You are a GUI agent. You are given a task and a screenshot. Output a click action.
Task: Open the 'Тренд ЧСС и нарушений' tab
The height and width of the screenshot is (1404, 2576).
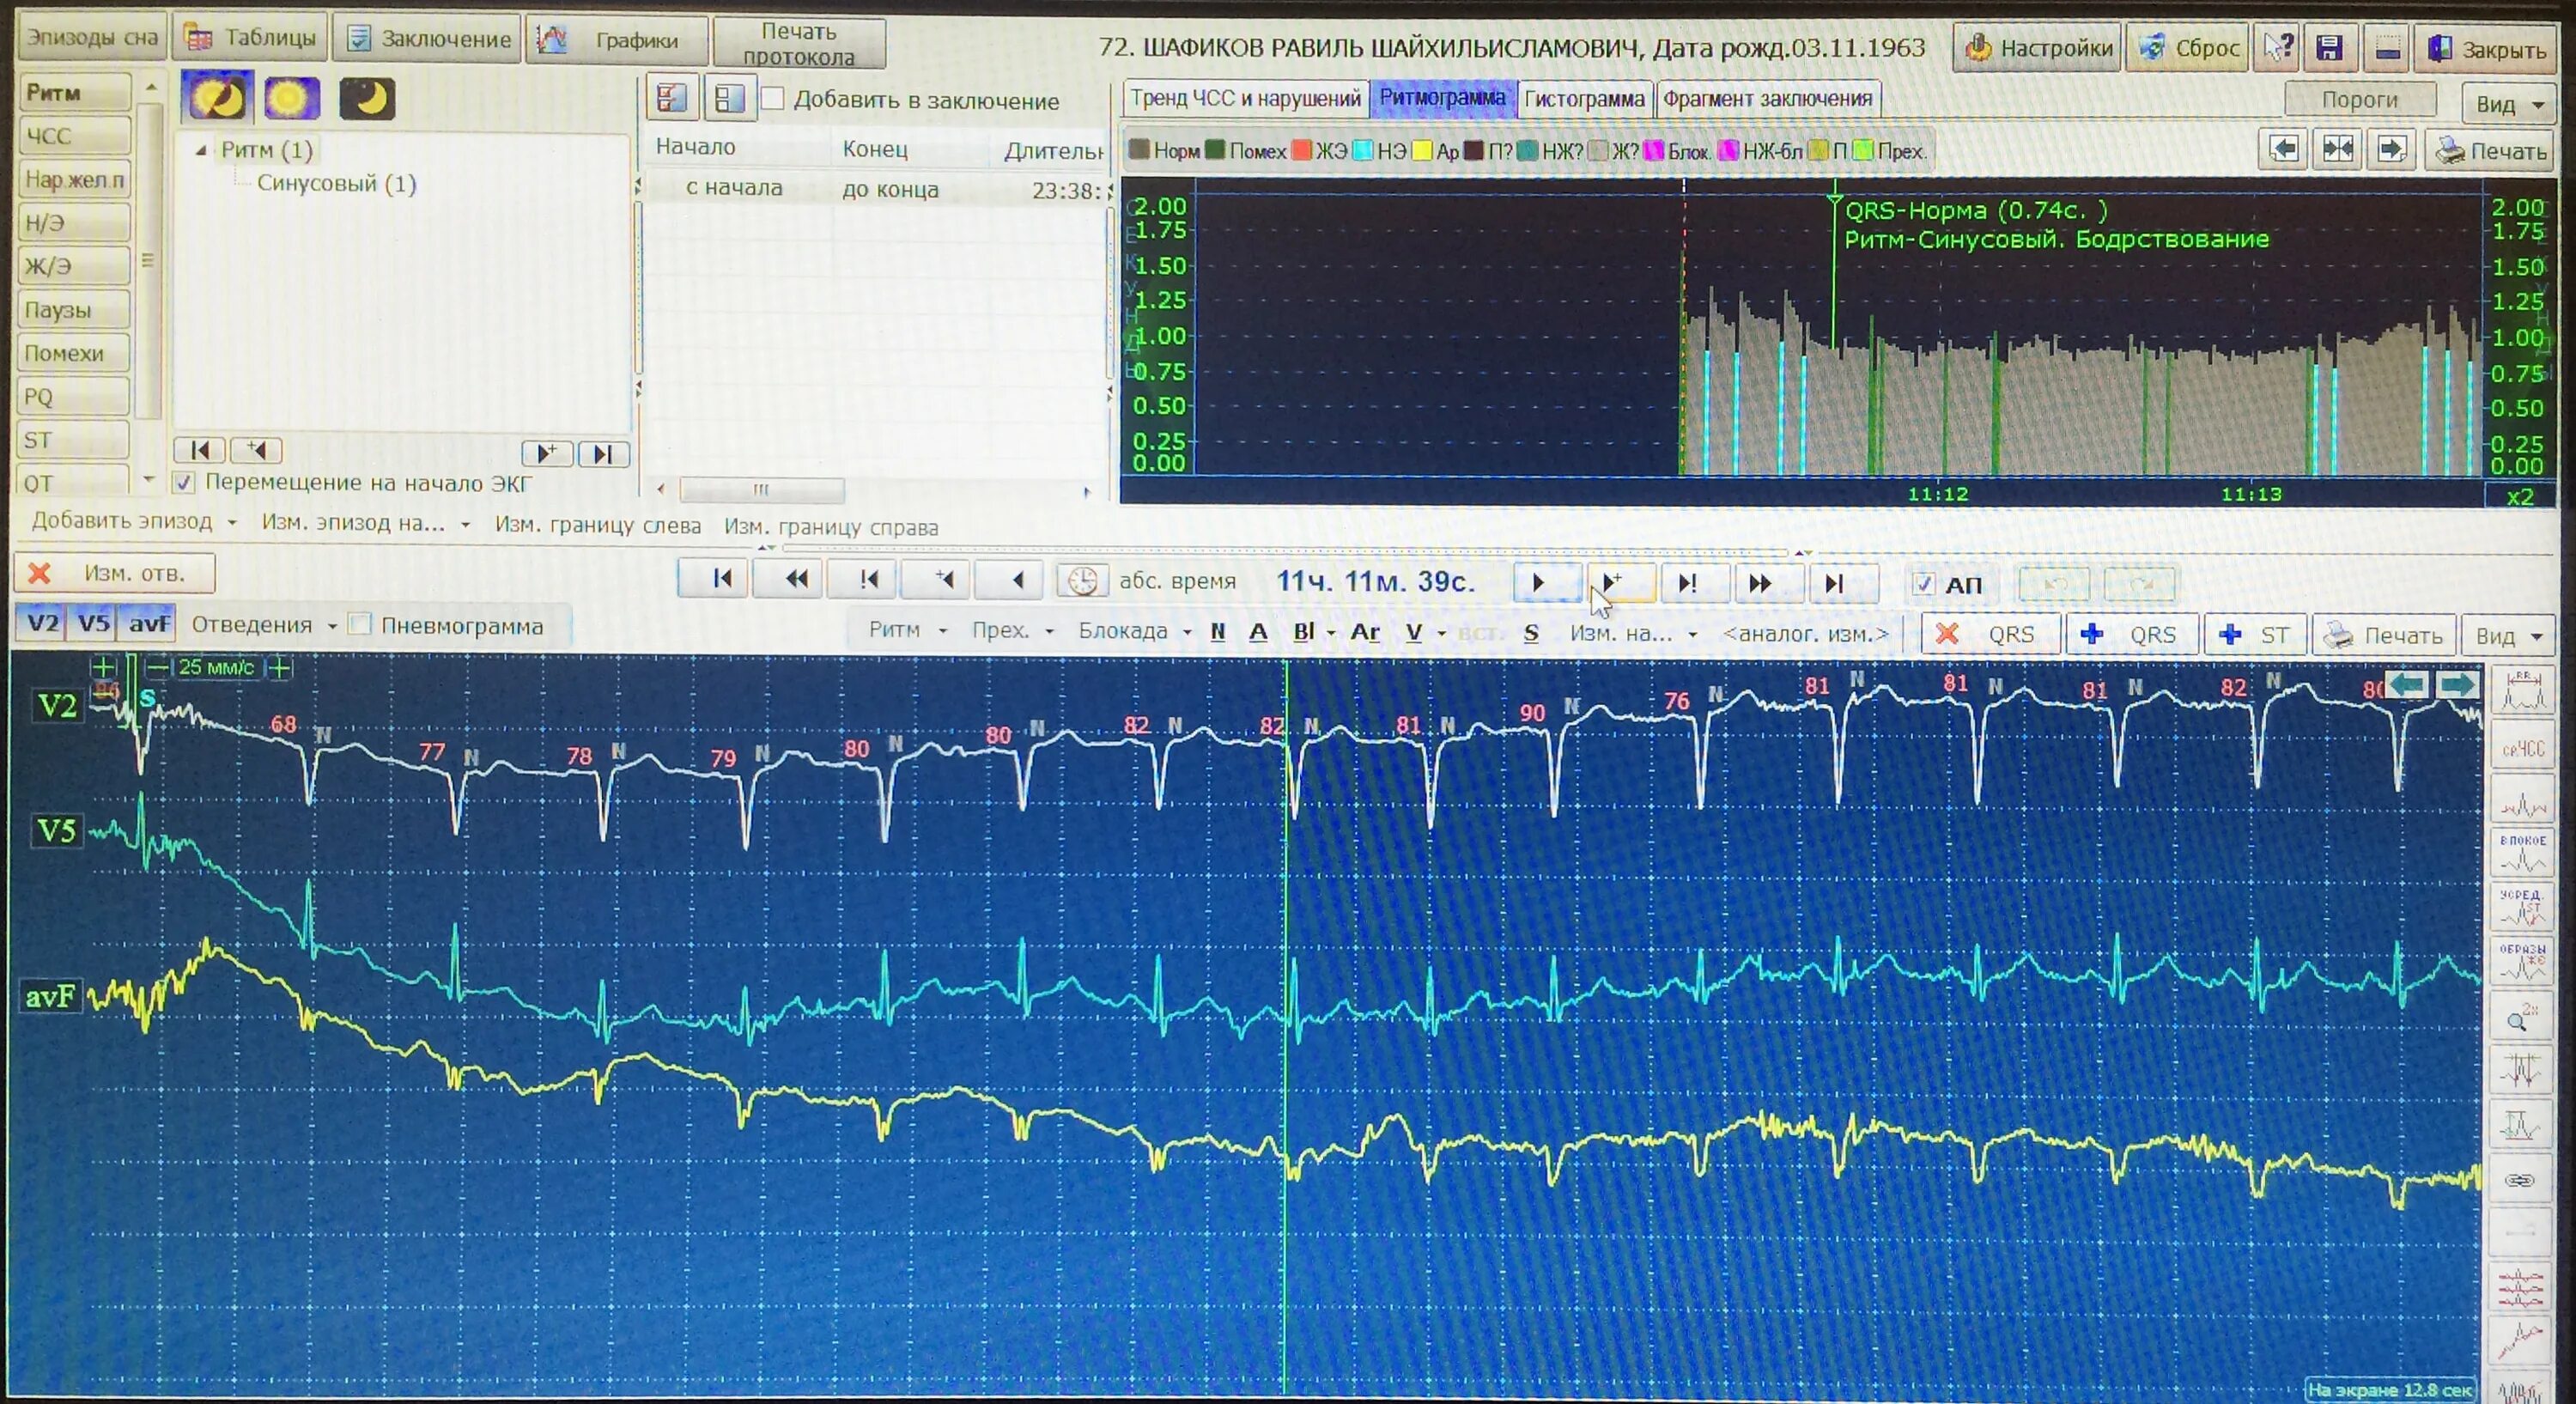point(1245,99)
